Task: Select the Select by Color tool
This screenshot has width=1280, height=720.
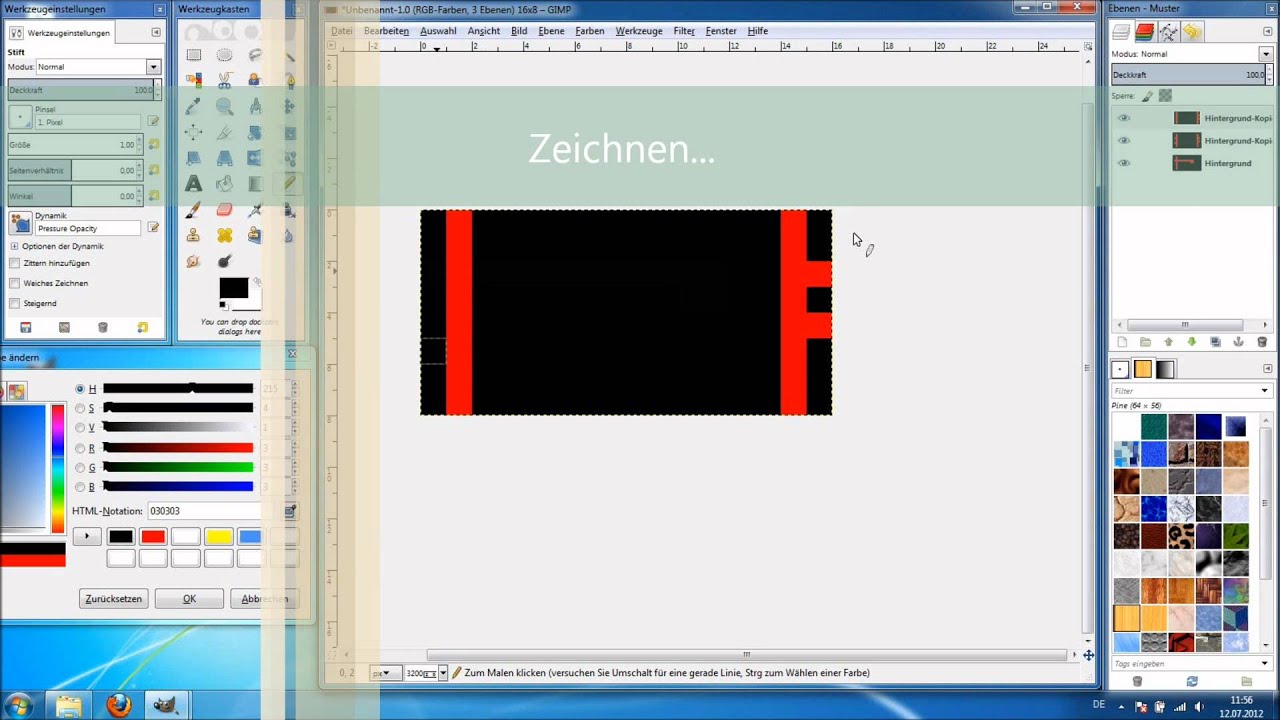Action: coord(193,79)
